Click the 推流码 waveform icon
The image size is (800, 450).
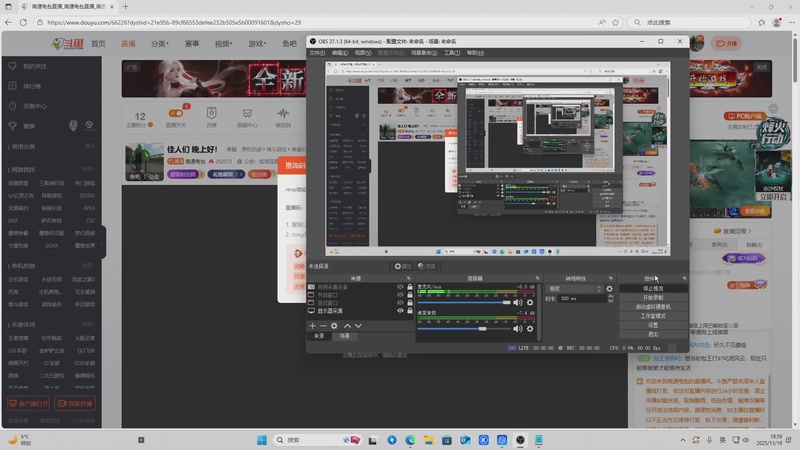283,113
